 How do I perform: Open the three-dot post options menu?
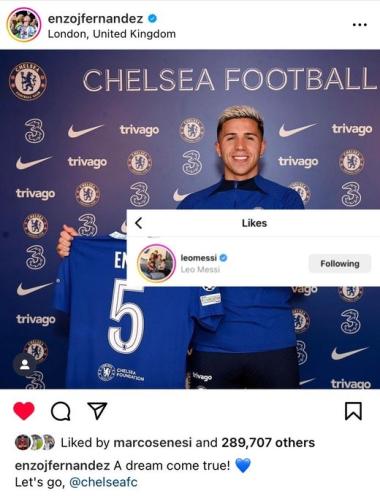pos(360,25)
